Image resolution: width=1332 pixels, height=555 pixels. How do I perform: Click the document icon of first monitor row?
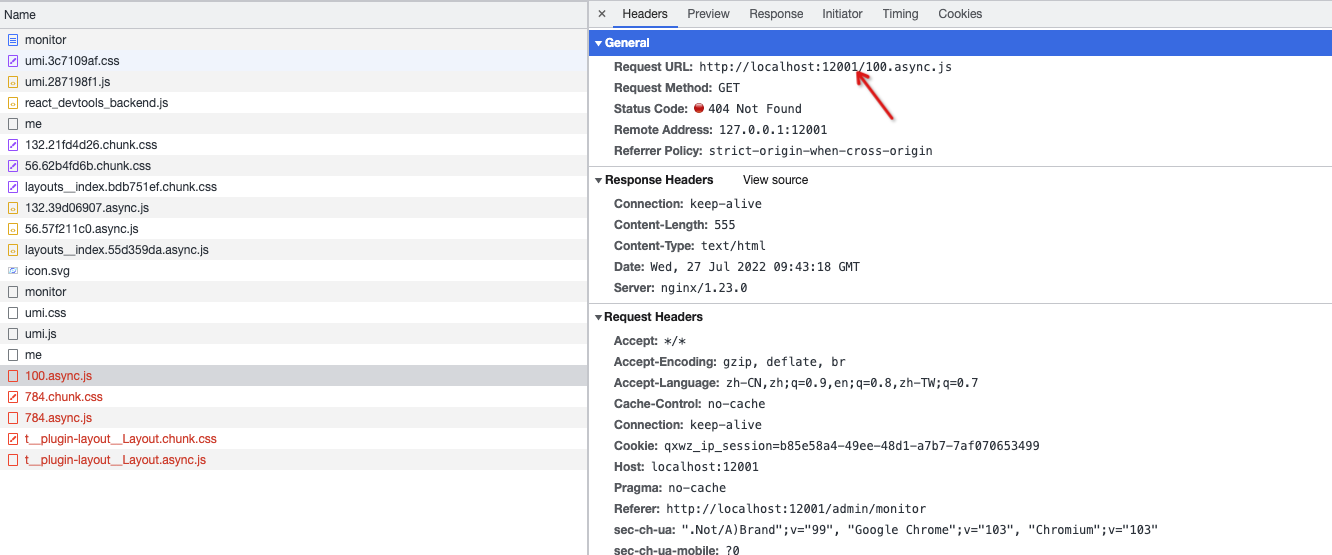pos(13,40)
